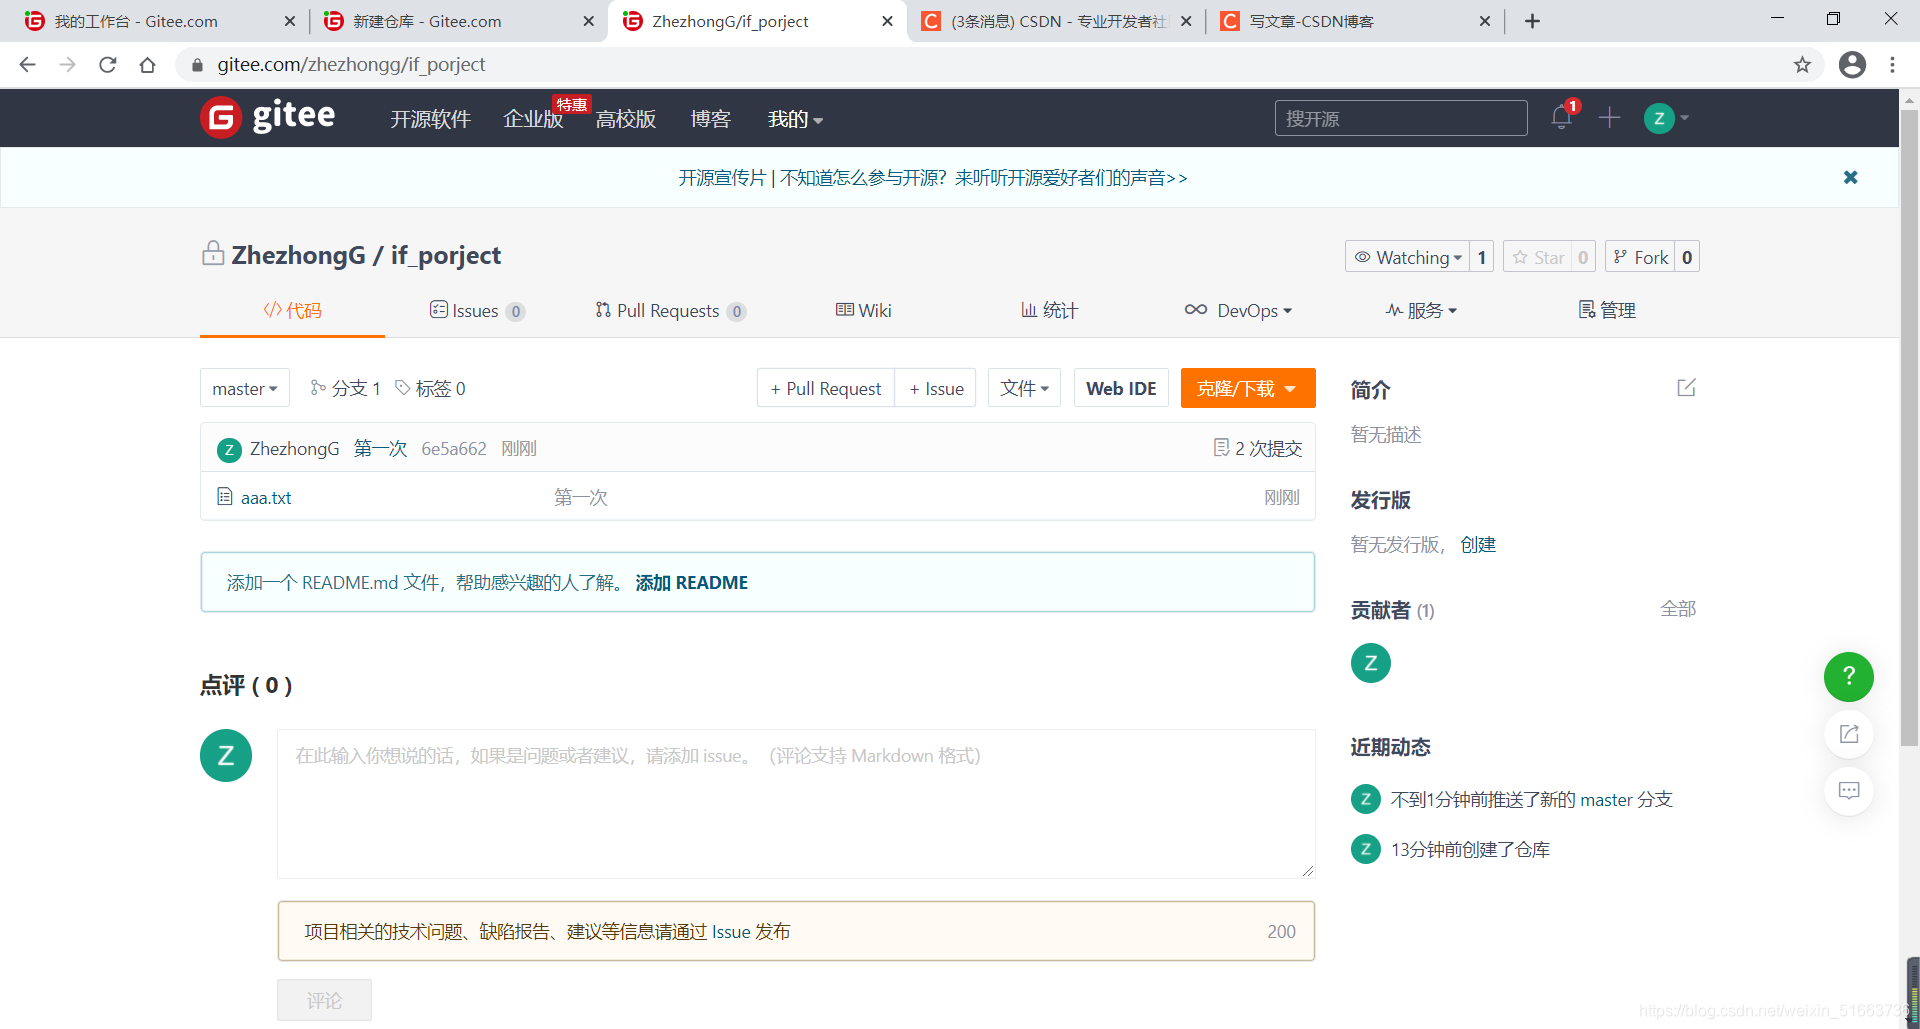
Task: Click the page vertical scrollbar
Action: [1910, 428]
